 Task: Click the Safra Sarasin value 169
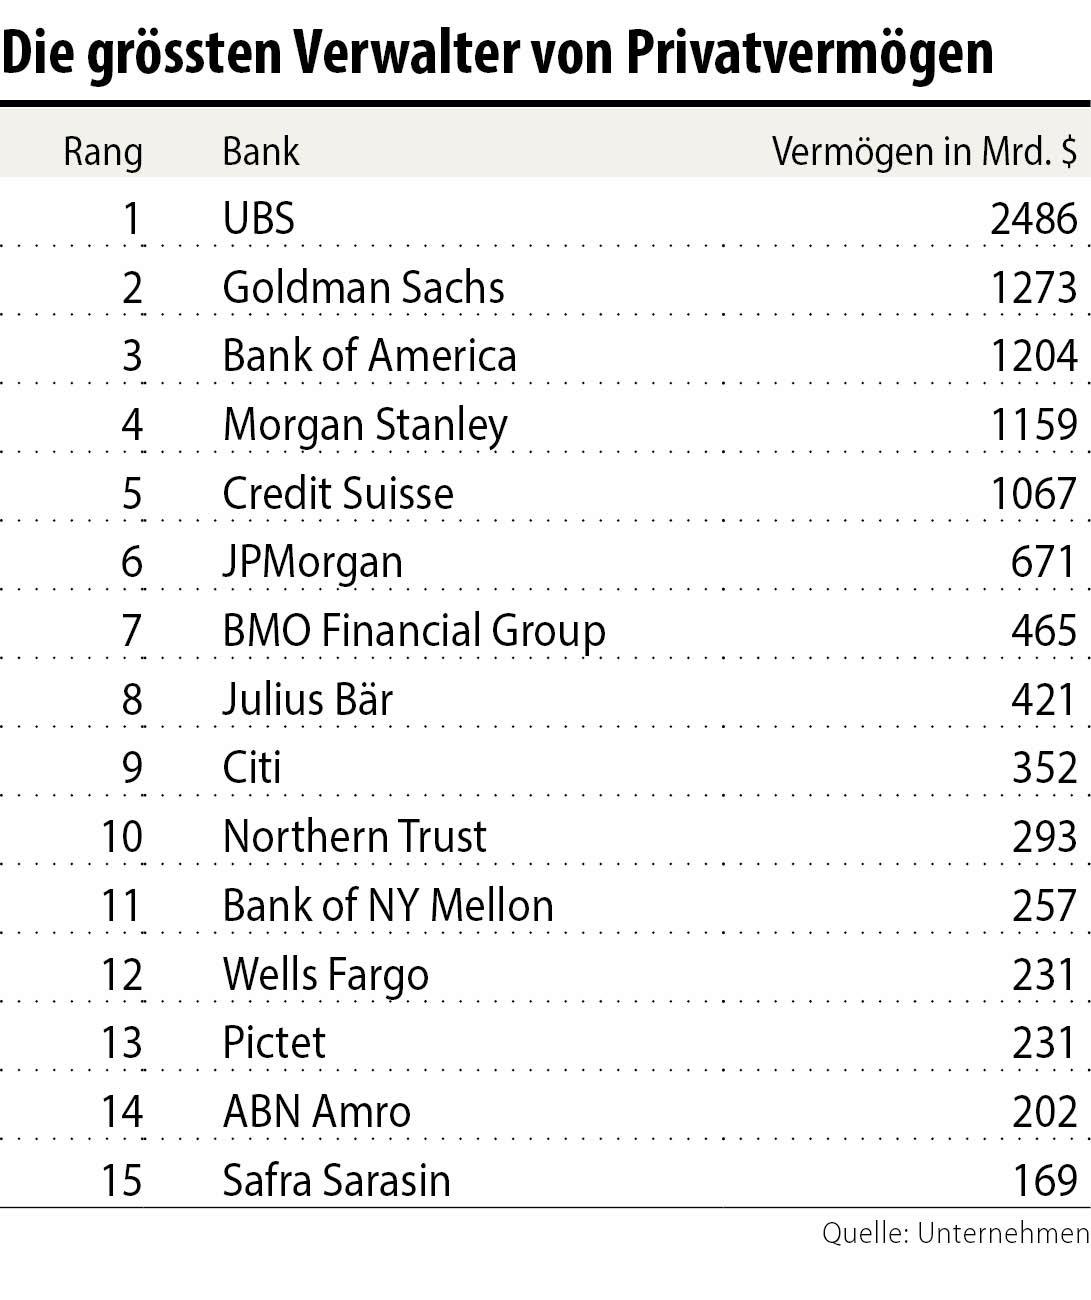(1044, 1181)
